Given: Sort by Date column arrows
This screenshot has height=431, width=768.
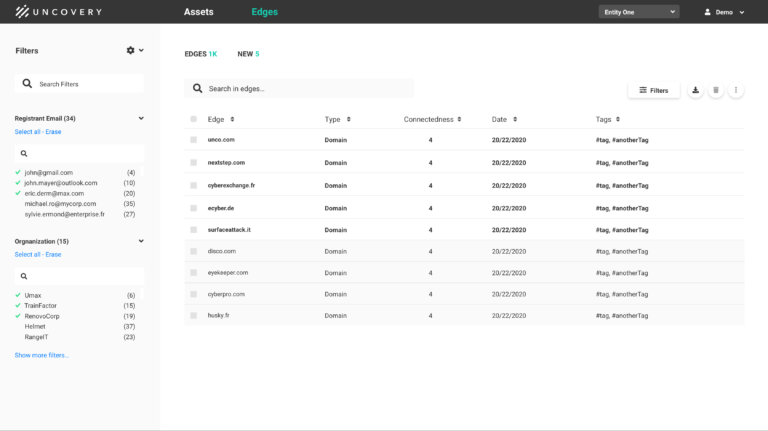Looking at the screenshot, I should 515,119.
